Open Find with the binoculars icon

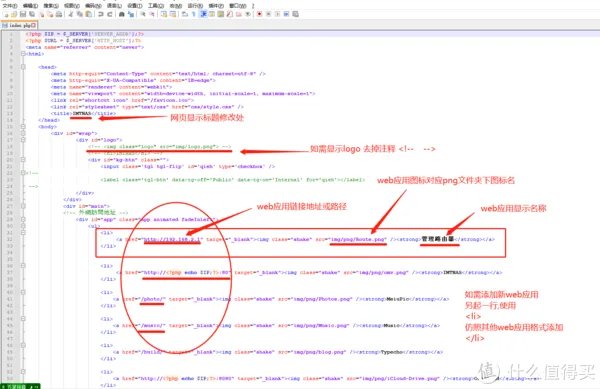pyautogui.click(x=121, y=14)
